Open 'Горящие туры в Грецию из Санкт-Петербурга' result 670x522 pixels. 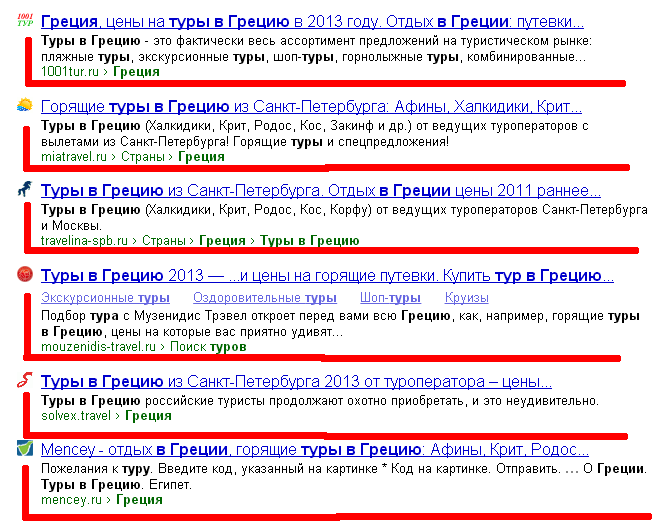pos(311,106)
